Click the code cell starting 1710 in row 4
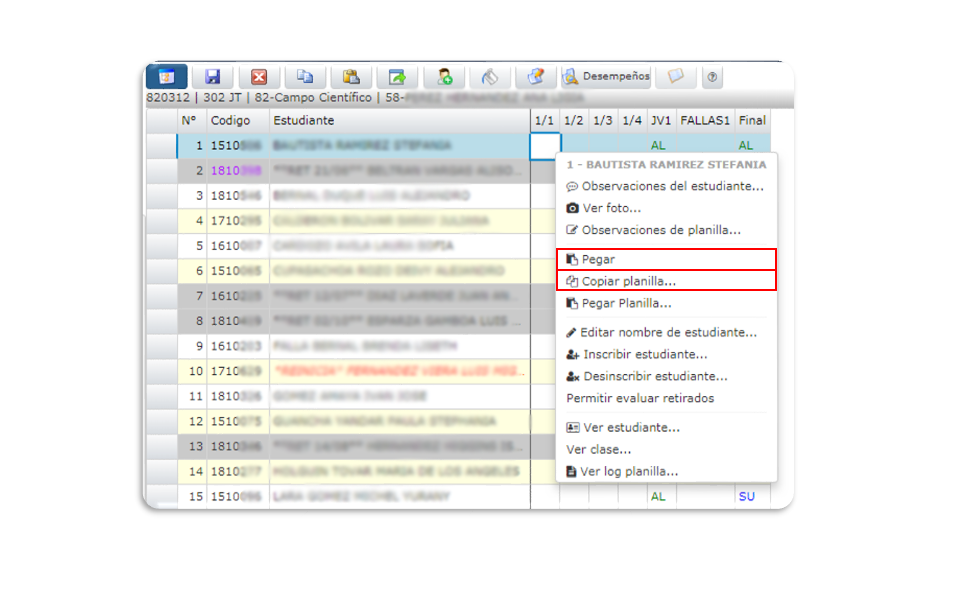 (237, 221)
